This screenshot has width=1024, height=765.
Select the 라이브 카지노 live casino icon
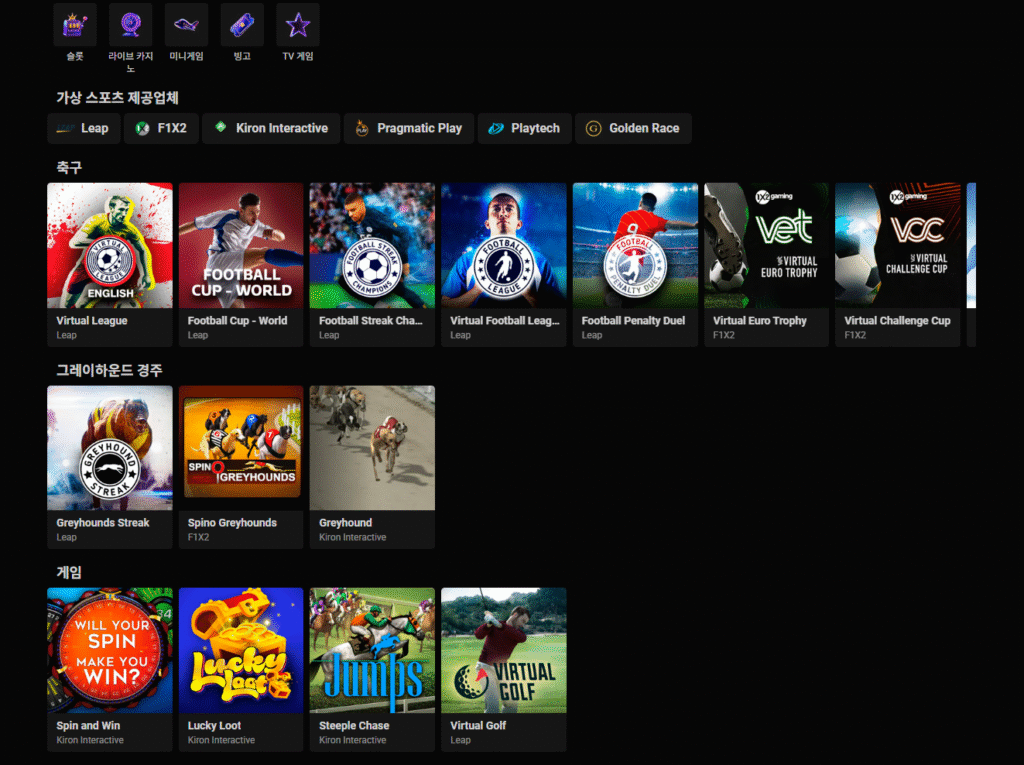130,25
